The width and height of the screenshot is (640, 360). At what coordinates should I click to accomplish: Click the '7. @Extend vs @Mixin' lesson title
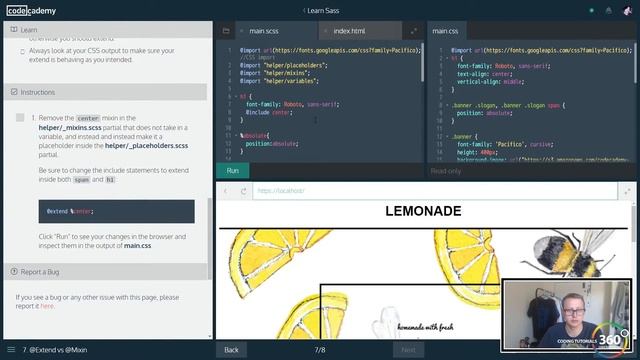pyautogui.click(x=55, y=350)
